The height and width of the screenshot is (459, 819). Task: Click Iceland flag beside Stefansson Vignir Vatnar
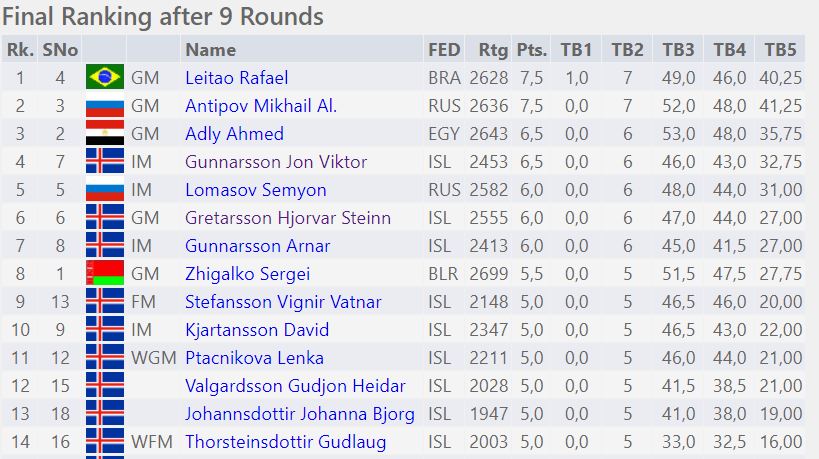click(x=104, y=301)
